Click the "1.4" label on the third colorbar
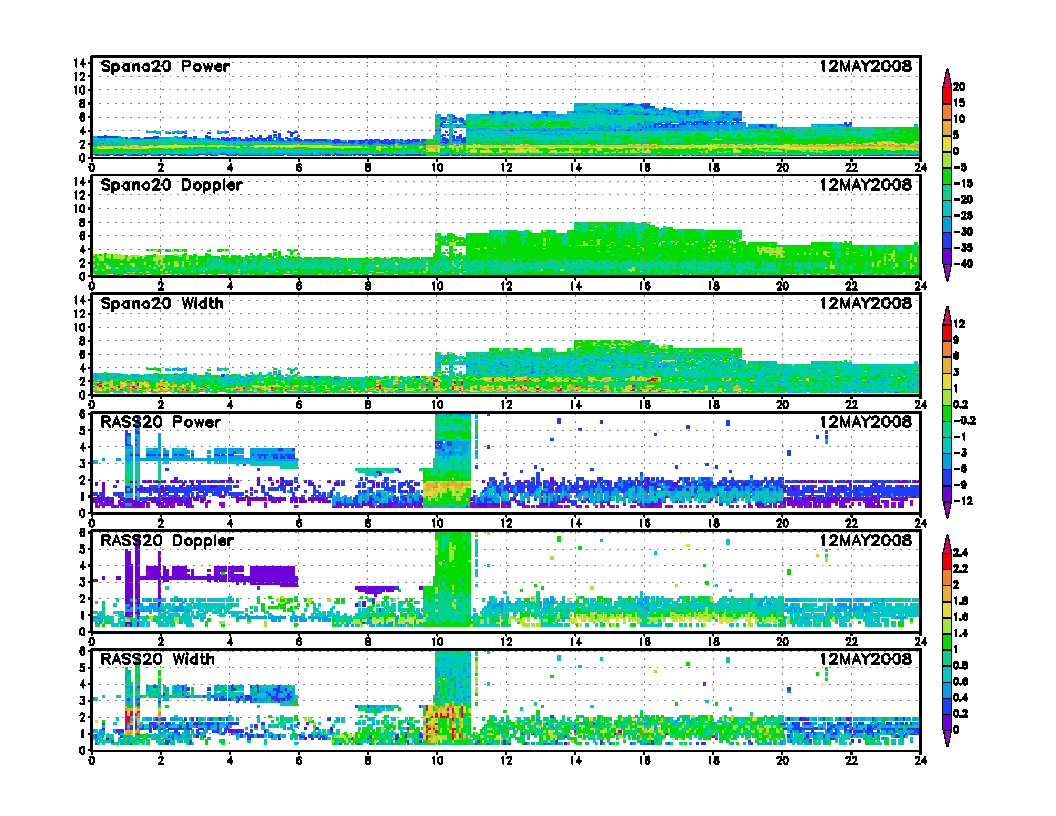Image resolution: width=1056 pixels, height=816 pixels. [961, 634]
